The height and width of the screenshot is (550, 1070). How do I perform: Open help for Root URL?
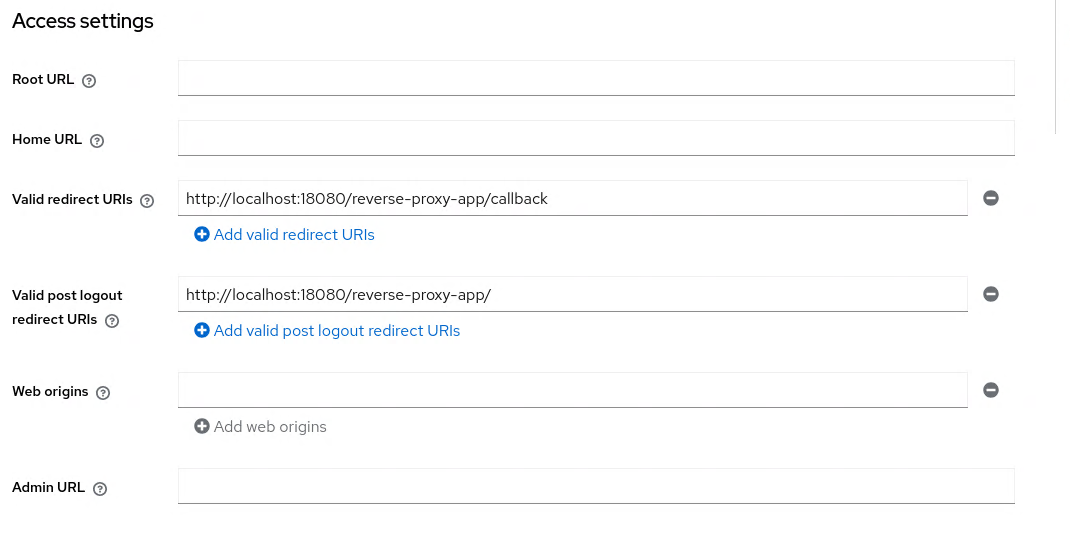pos(89,81)
